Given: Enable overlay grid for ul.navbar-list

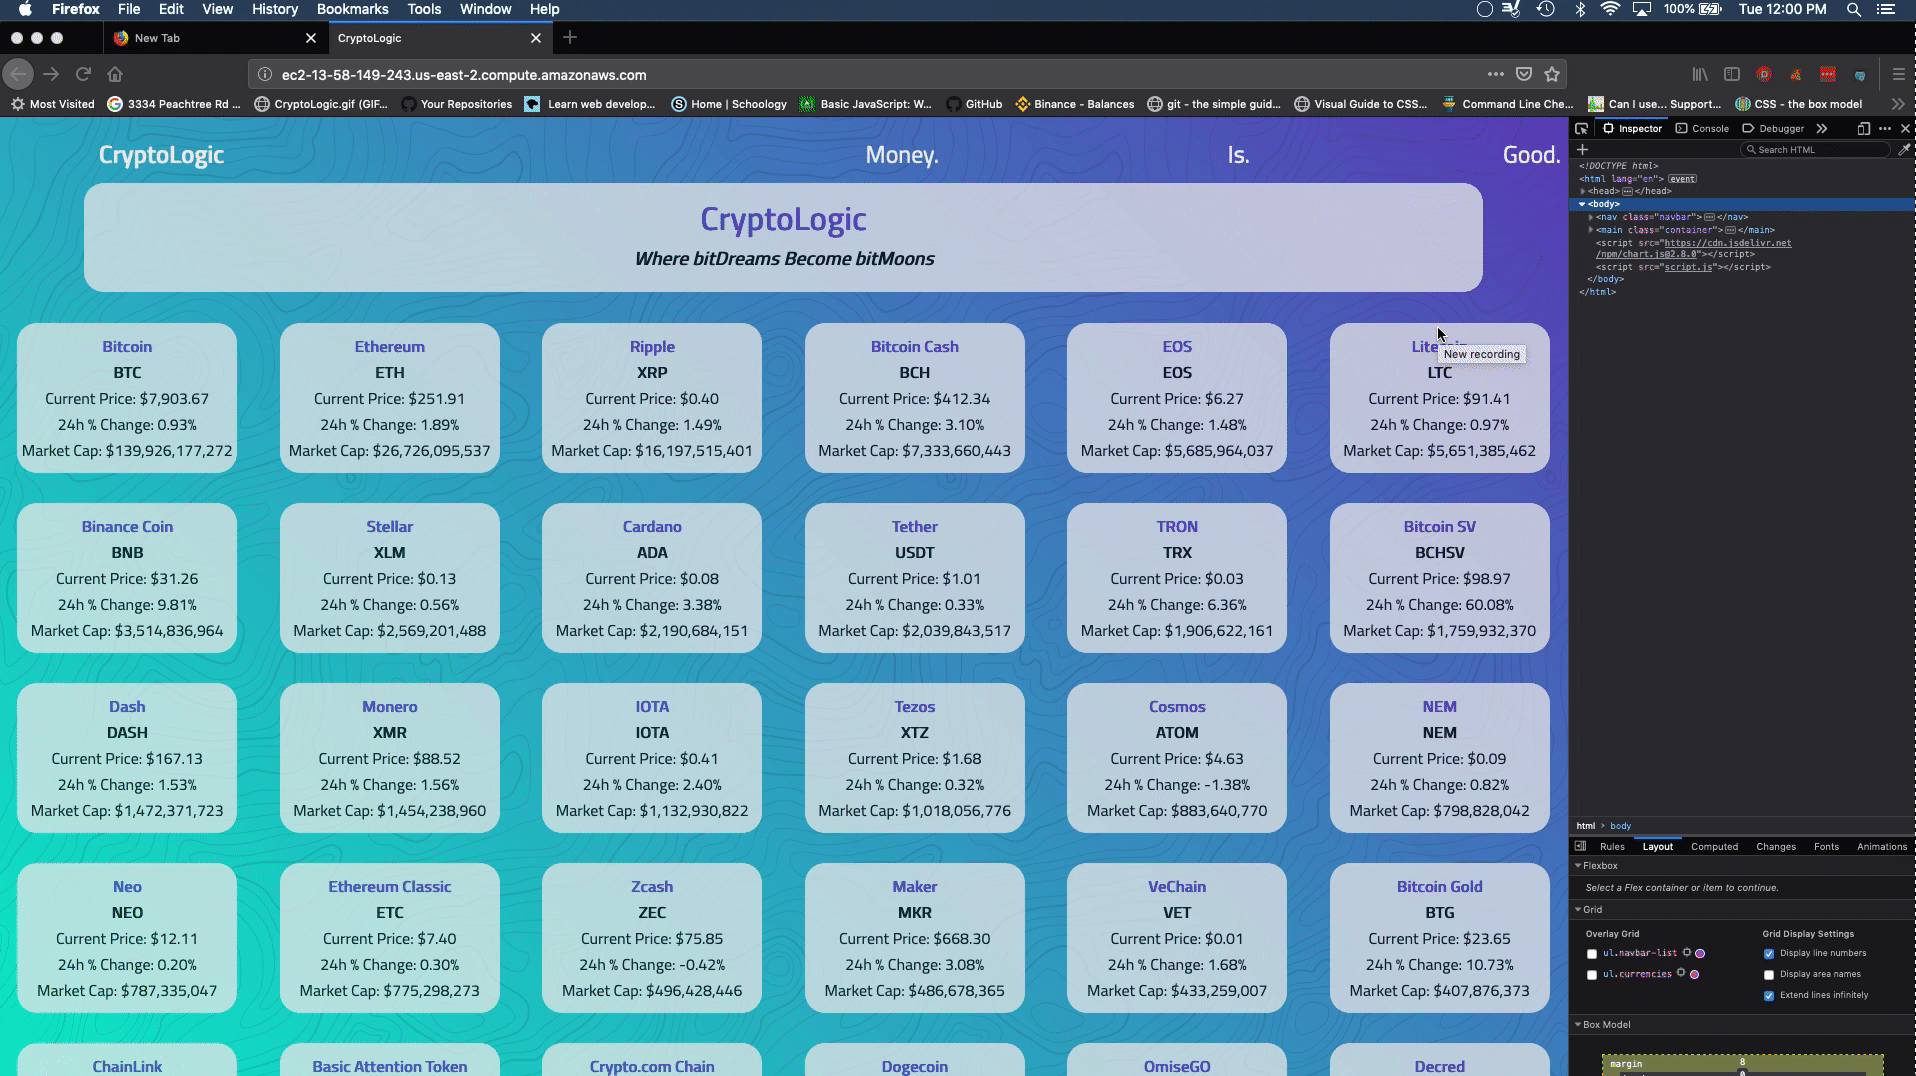Looking at the screenshot, I should [1592, 954].
